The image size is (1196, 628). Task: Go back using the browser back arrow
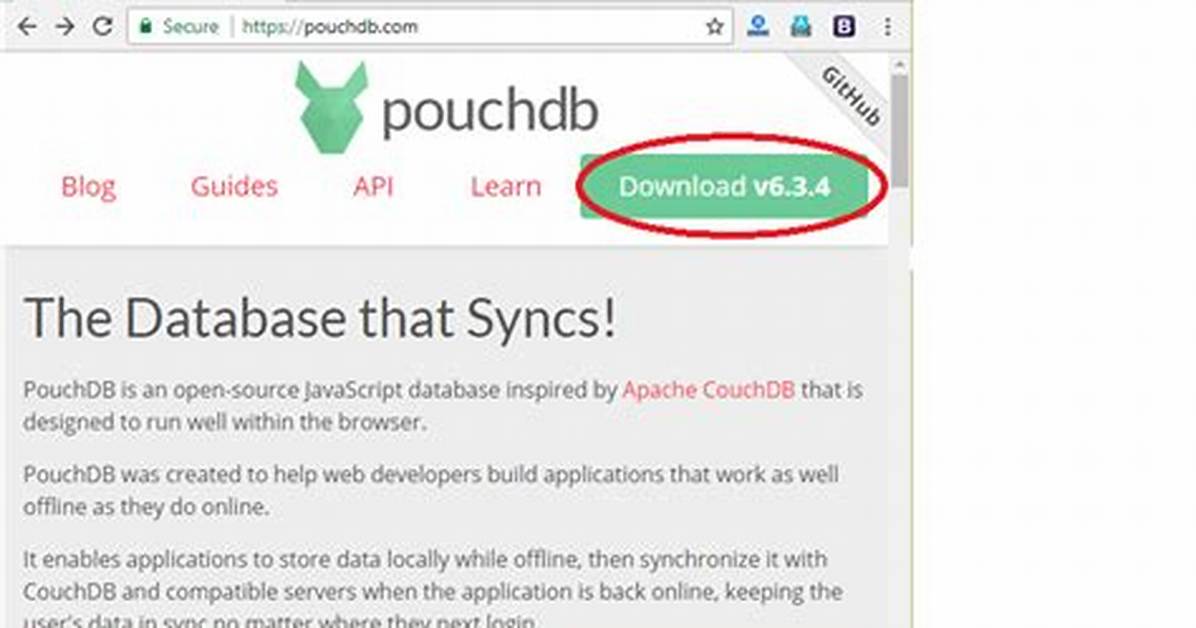tap(27, 27)
